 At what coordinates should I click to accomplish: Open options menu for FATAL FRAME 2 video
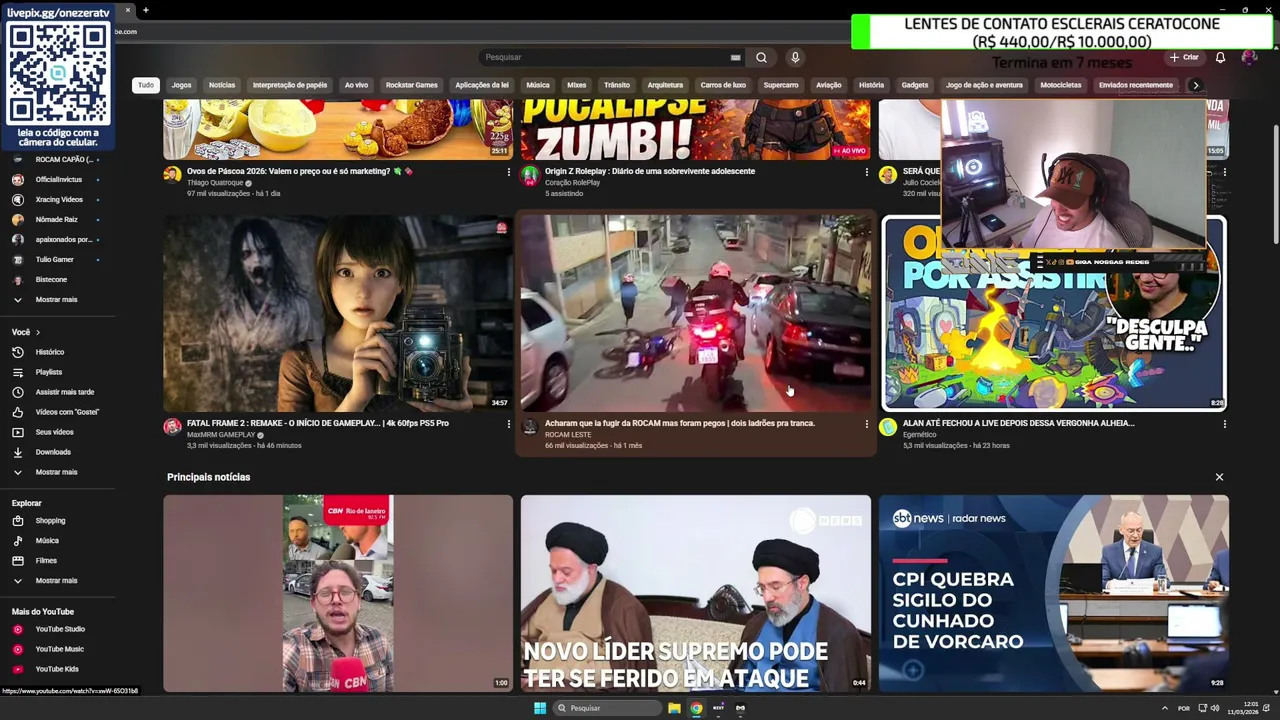click(508, 424)
